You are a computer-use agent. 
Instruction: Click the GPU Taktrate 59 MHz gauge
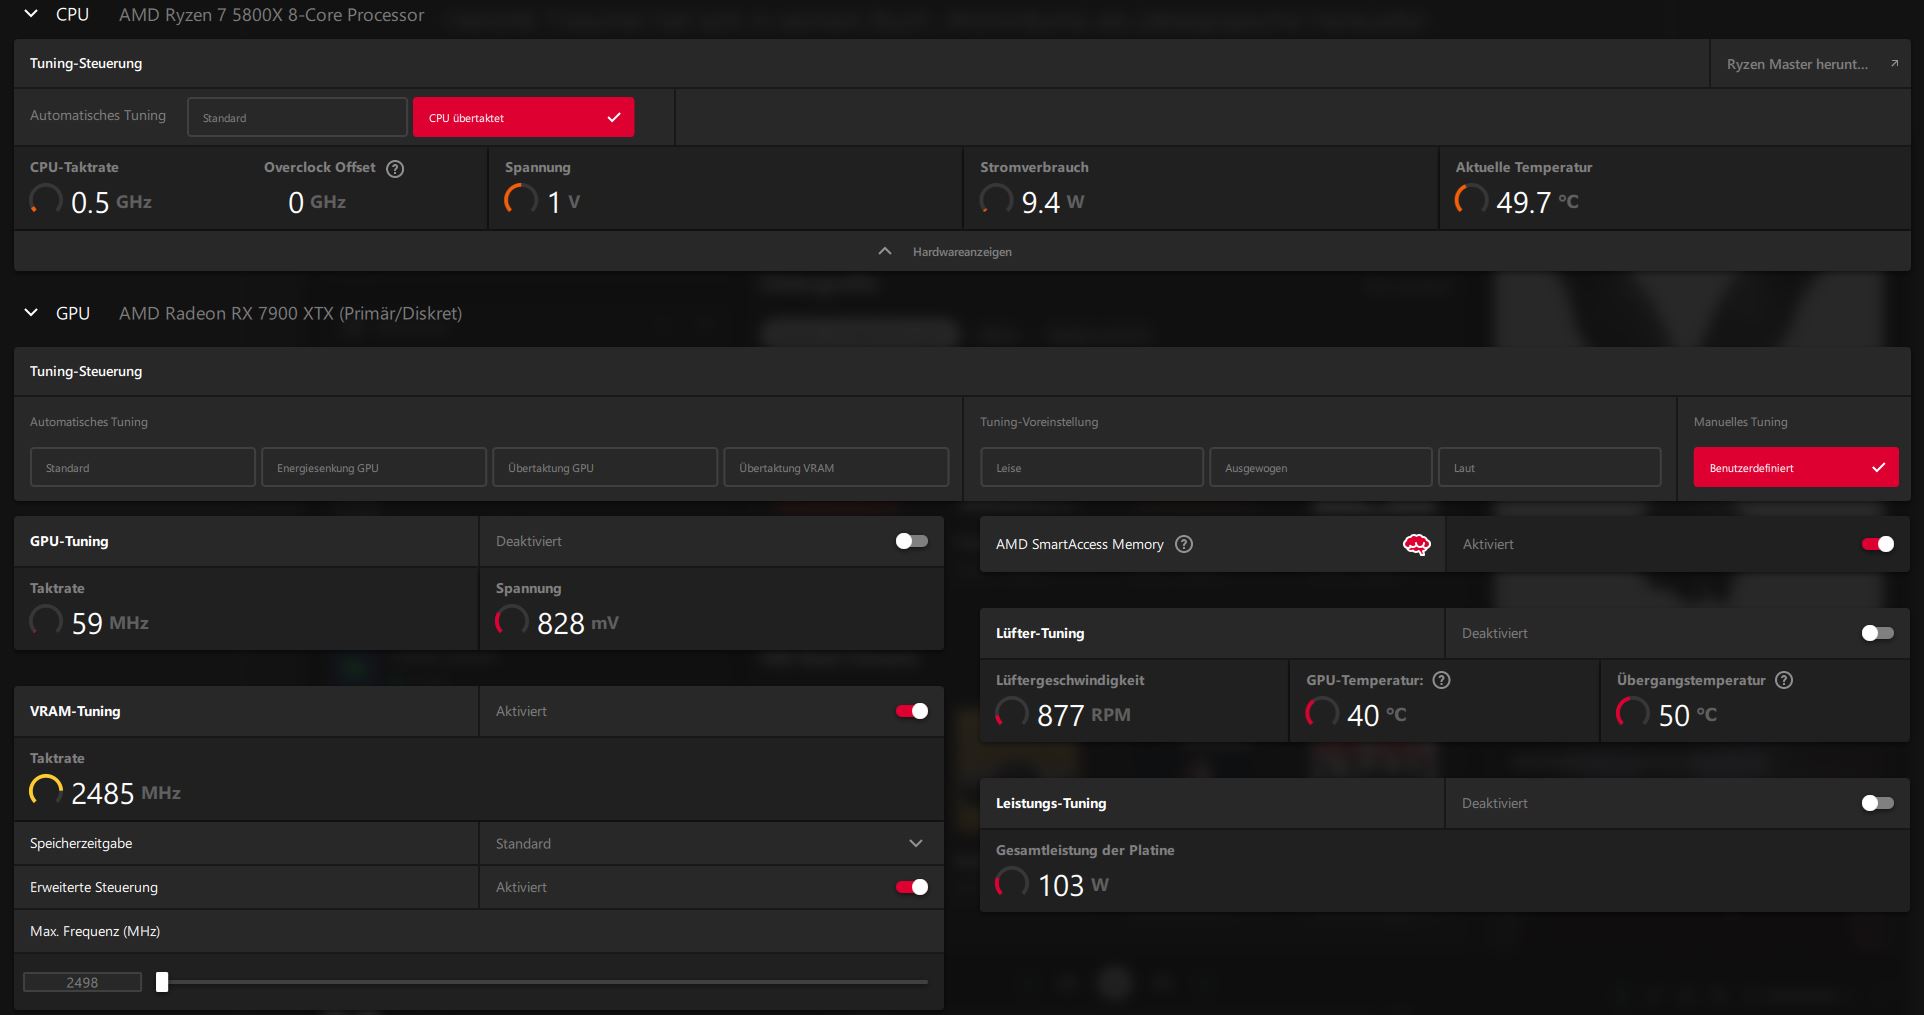click(46, 621)
